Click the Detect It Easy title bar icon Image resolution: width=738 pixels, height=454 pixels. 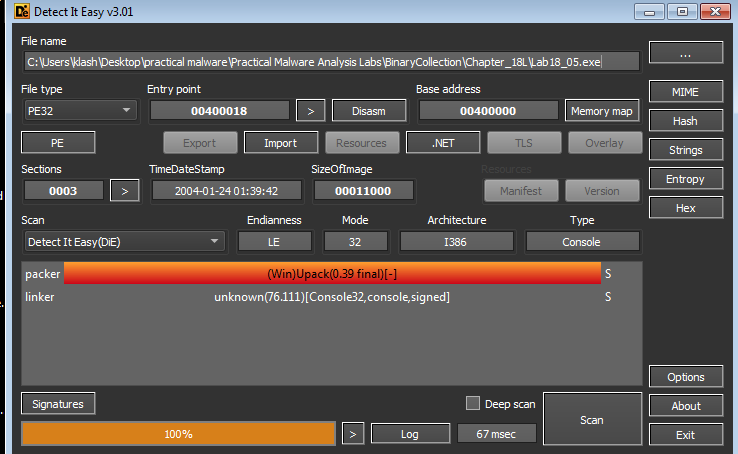click(22, 11)
